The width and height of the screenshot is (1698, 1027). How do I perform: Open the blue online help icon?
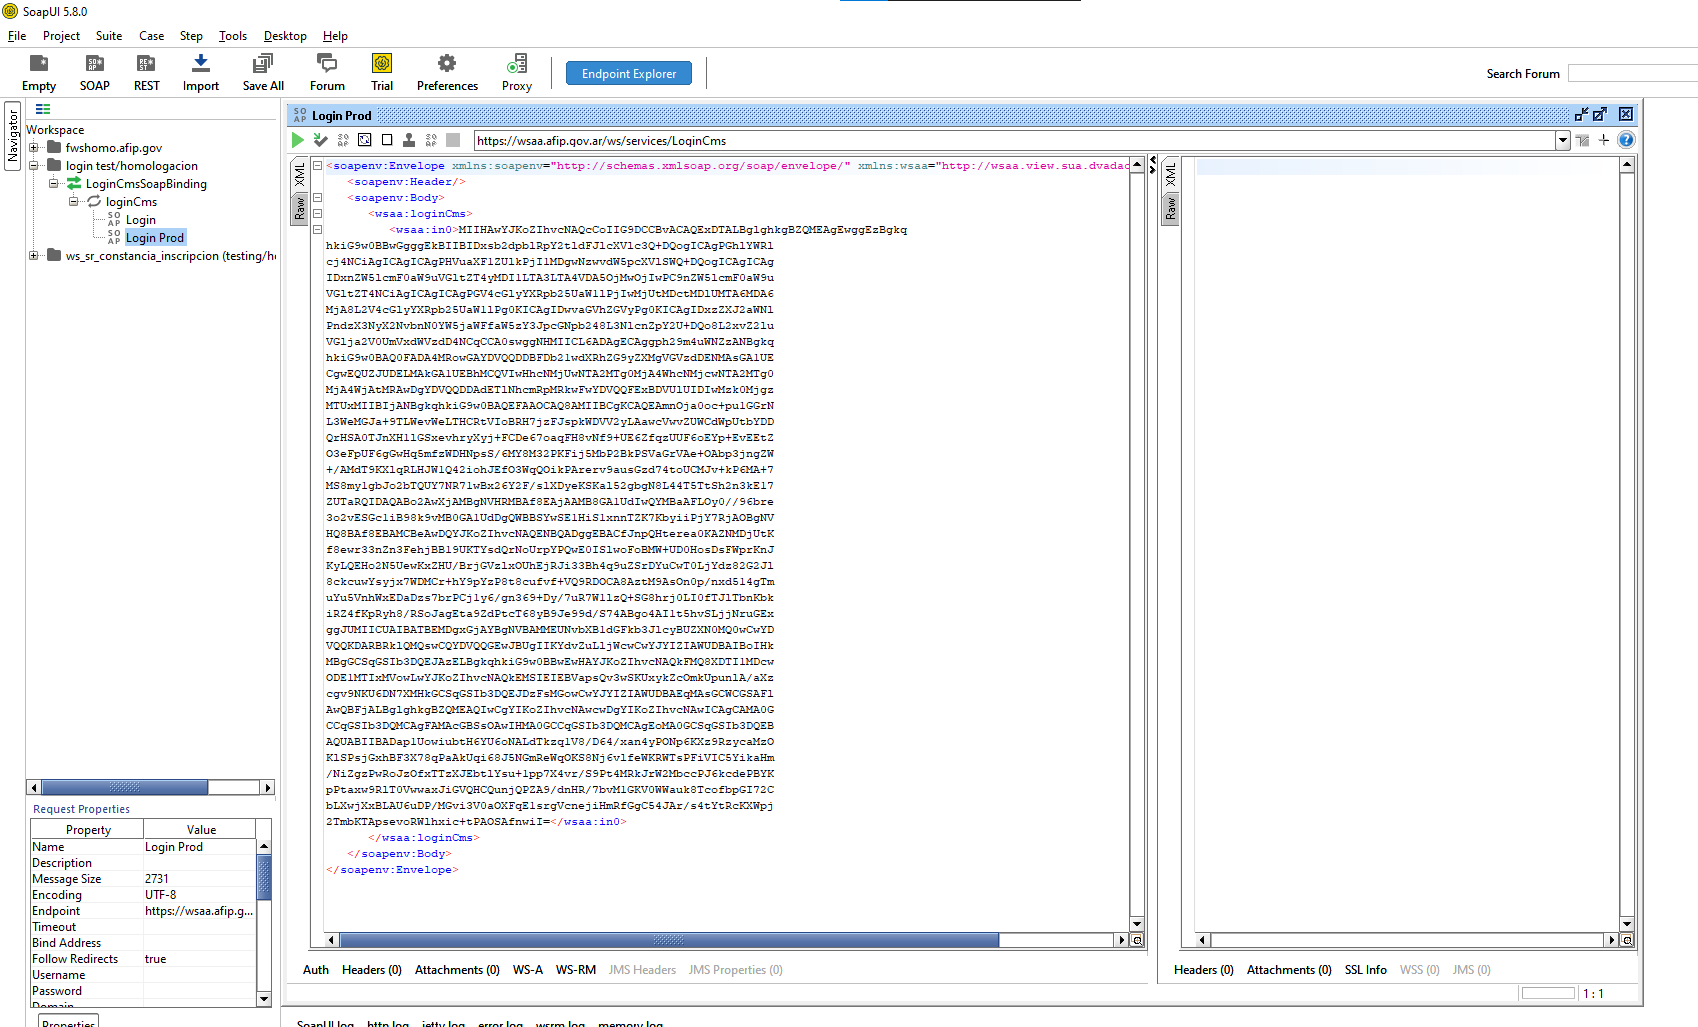pos(1626,140)
